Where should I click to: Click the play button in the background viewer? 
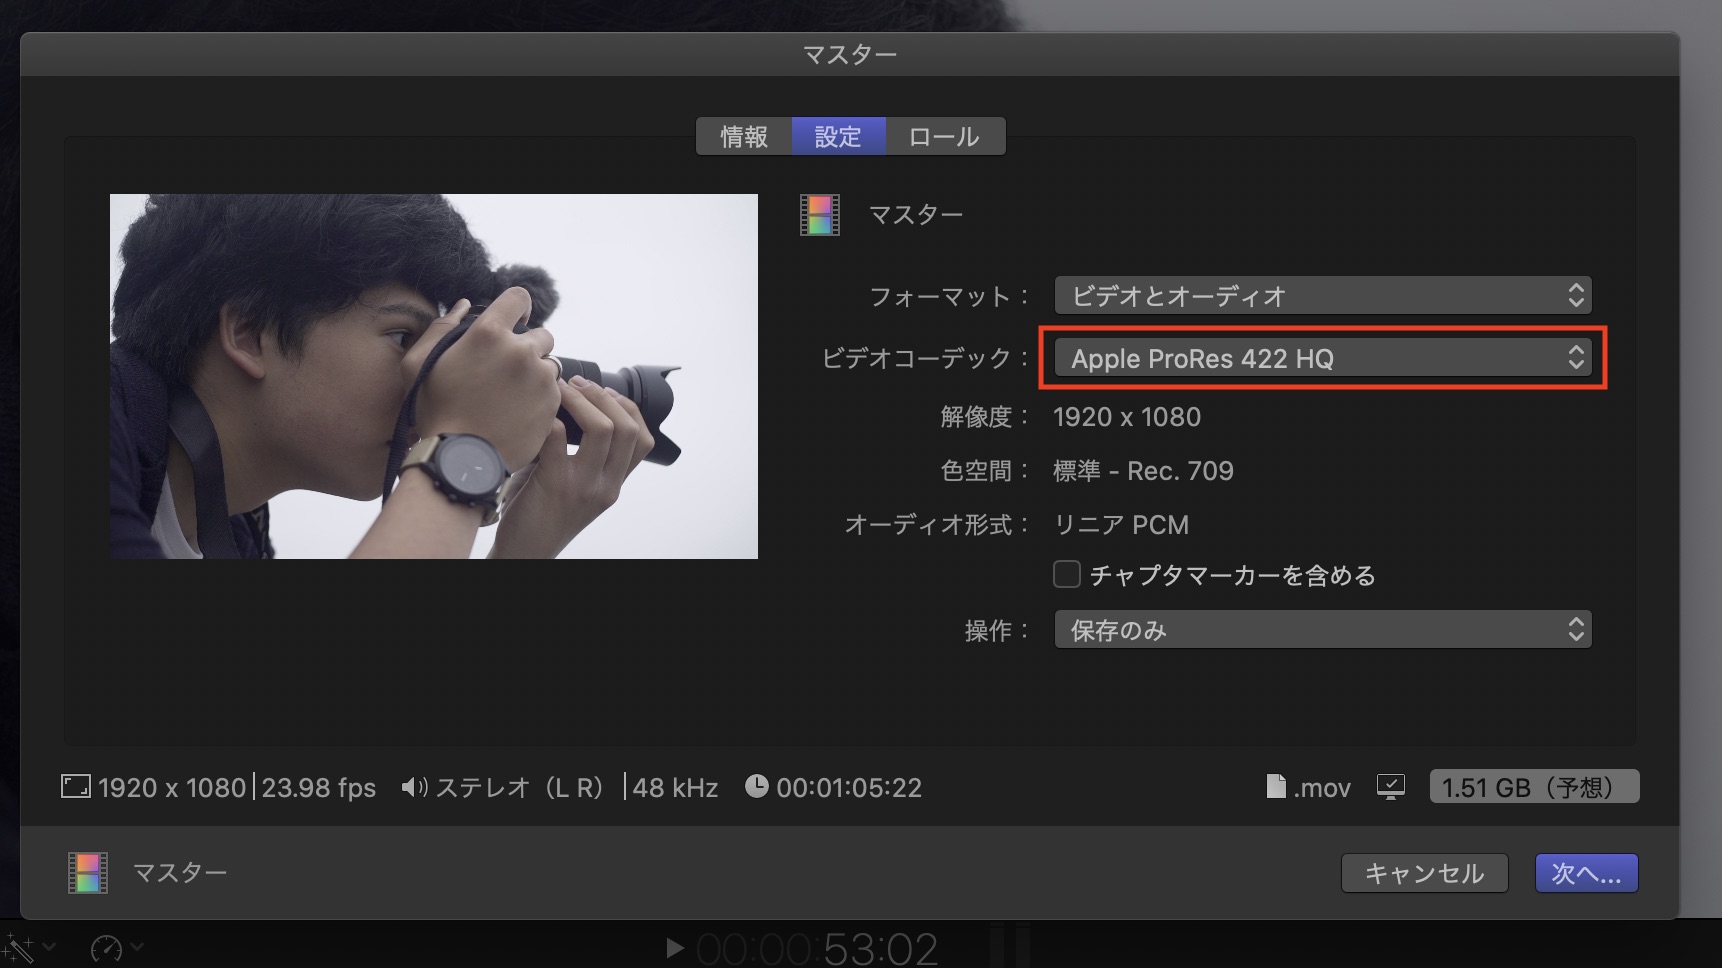pos(675,948)
